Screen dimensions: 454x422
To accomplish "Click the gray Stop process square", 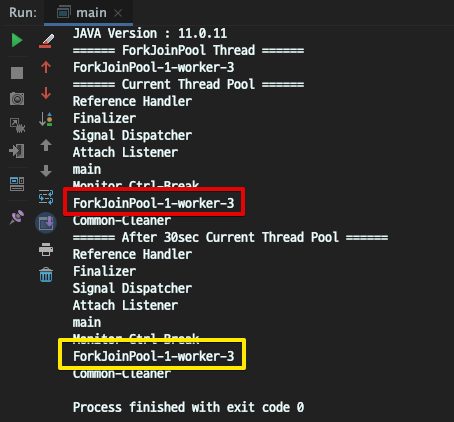I will point(17,73).
